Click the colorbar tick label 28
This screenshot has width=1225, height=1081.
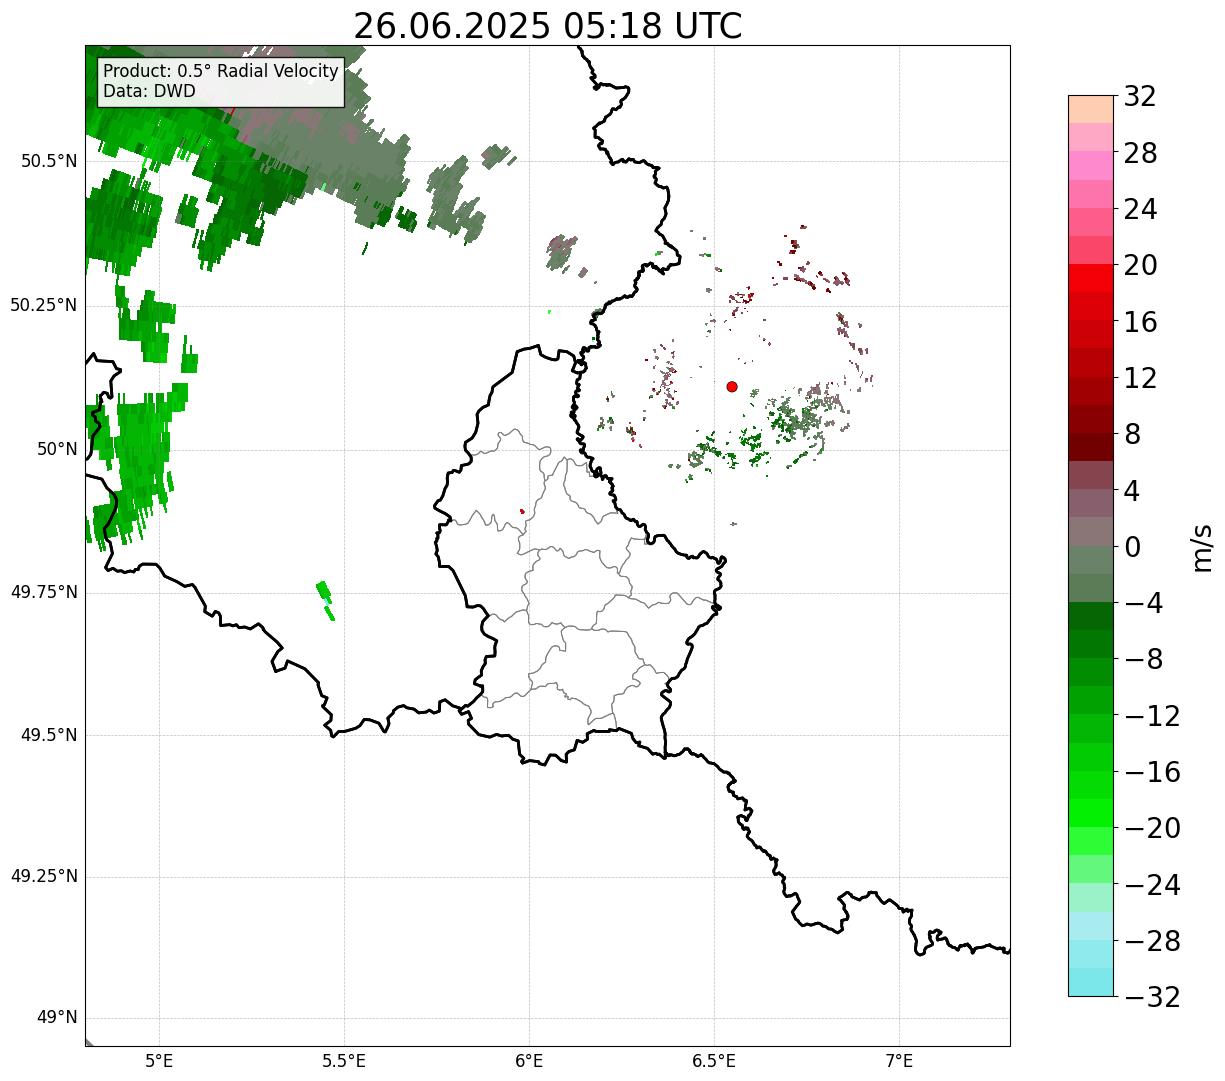(1140, 153)
